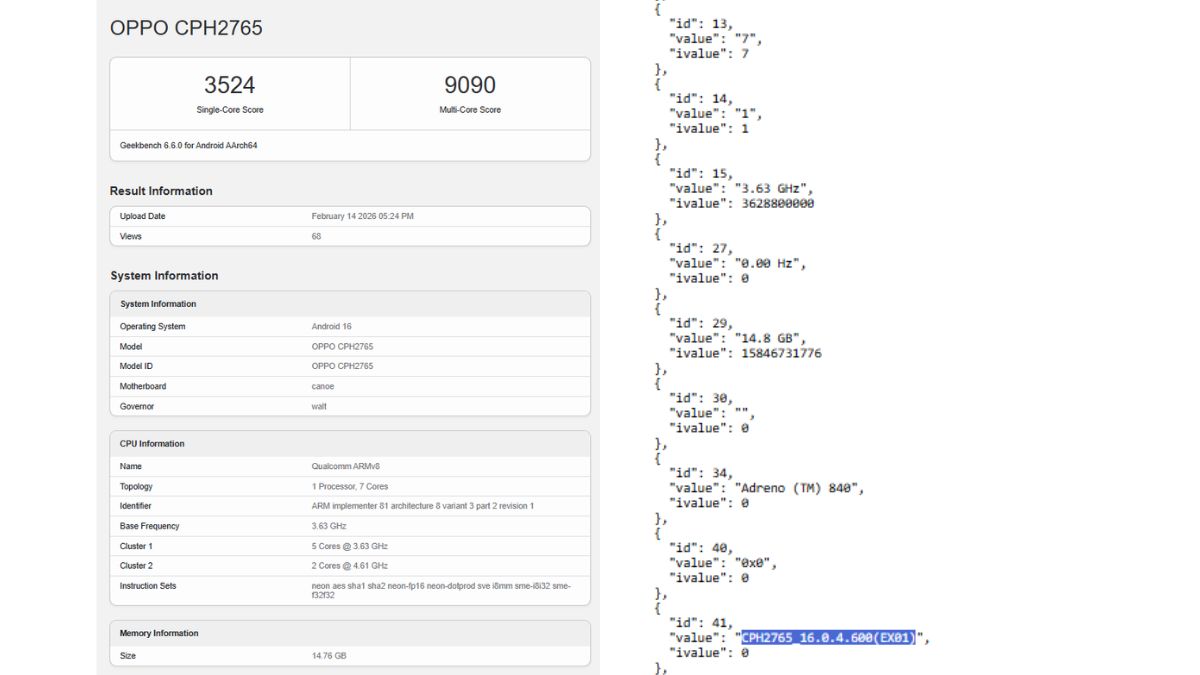Click the Memory Size 14.76 GB value
1200x675 pixels.
click(329, 656)
